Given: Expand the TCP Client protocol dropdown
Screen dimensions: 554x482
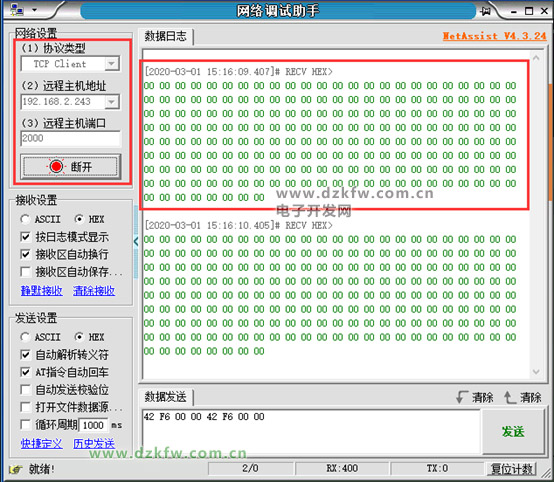Looking at the screenshot, I should [112, 64].
